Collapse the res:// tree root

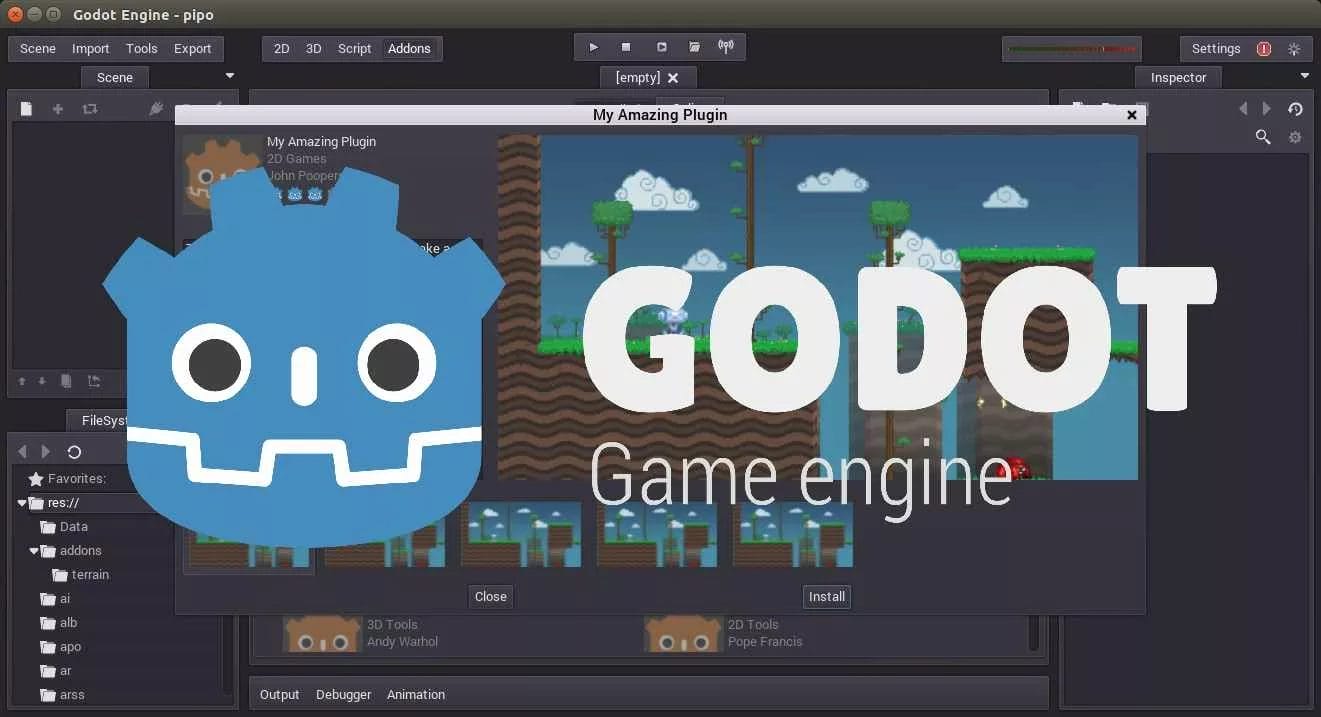(x=21, y=502)
